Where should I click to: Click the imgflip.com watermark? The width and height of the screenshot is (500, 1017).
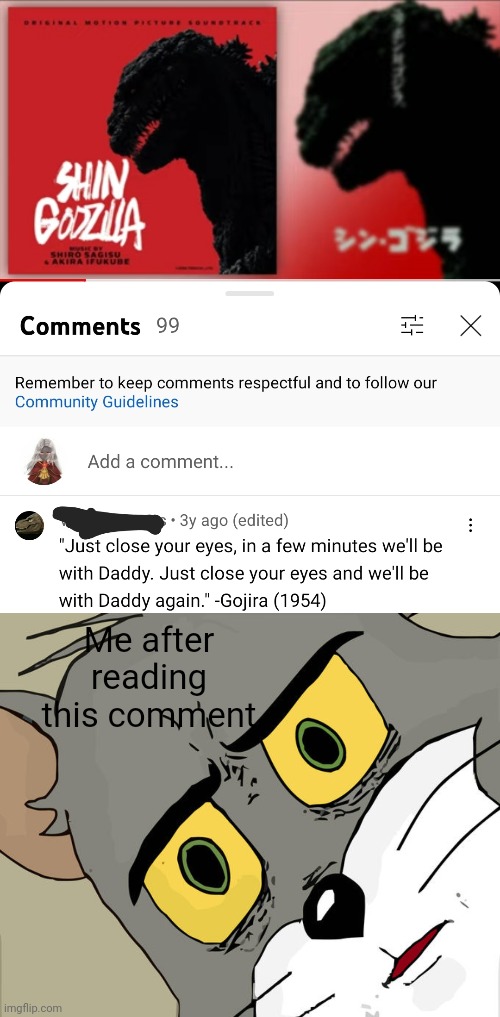click(x=32, y=1008)
